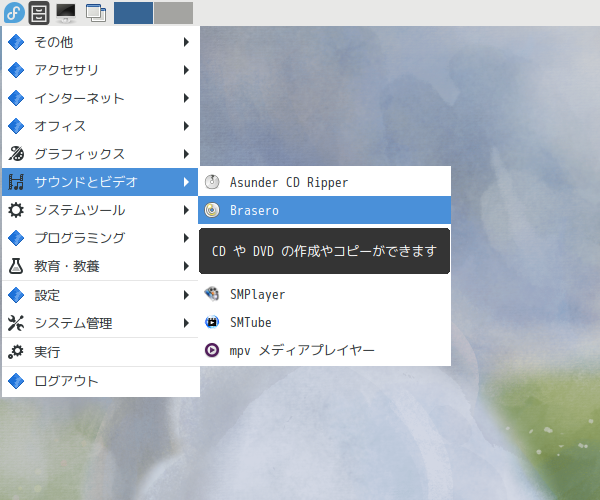This screenshot has width=600, height=500.
Task: Switch to the gray desktop pager workspace
Action: (173, 13)
